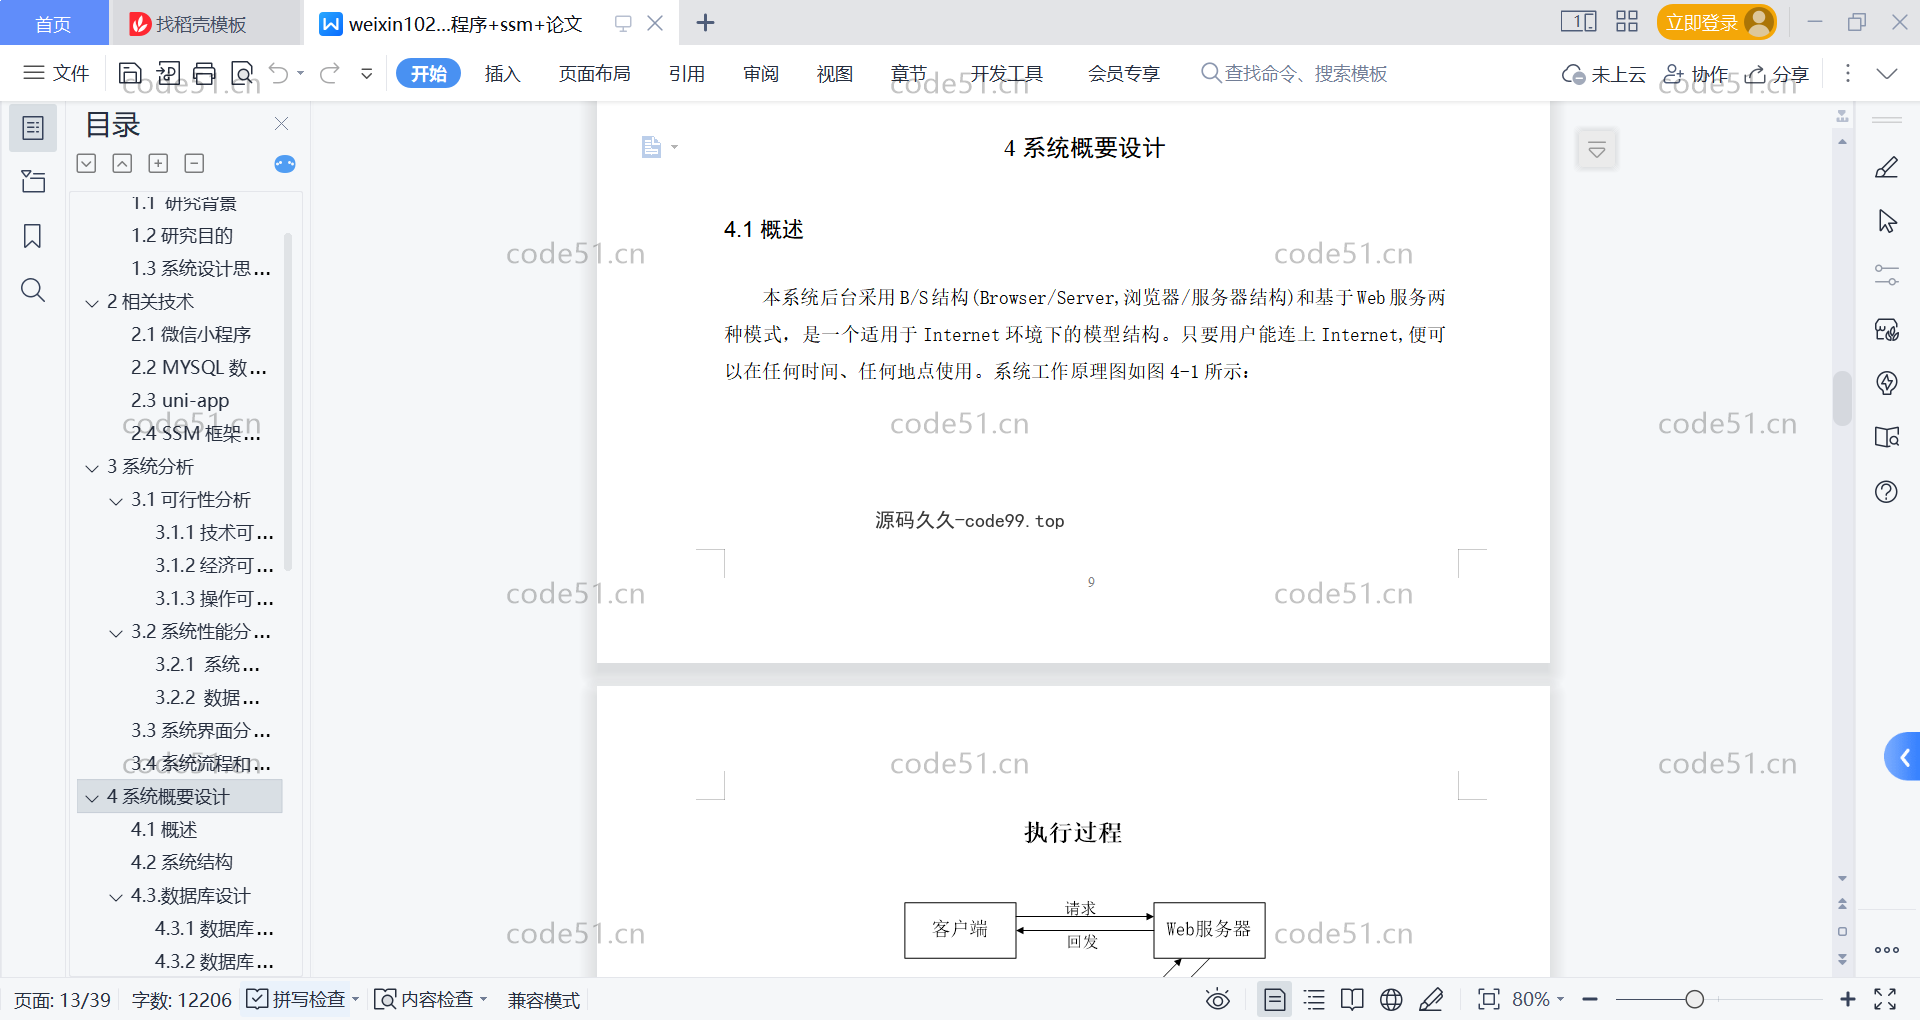Click the print icon in toolbar
This screenshot has height=1020, width=1920.
click(x=205, y=73)
